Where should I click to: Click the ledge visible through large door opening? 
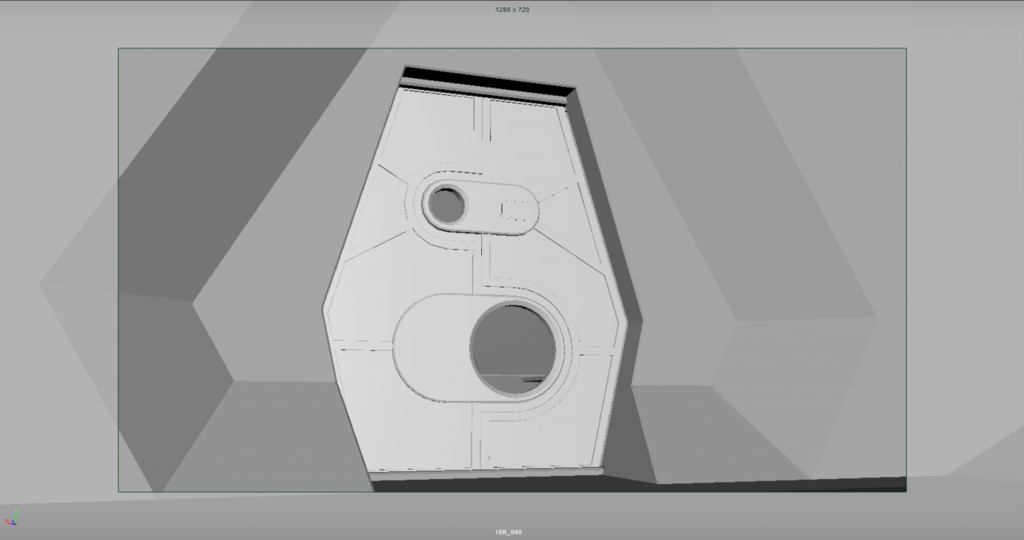point(535,380)
